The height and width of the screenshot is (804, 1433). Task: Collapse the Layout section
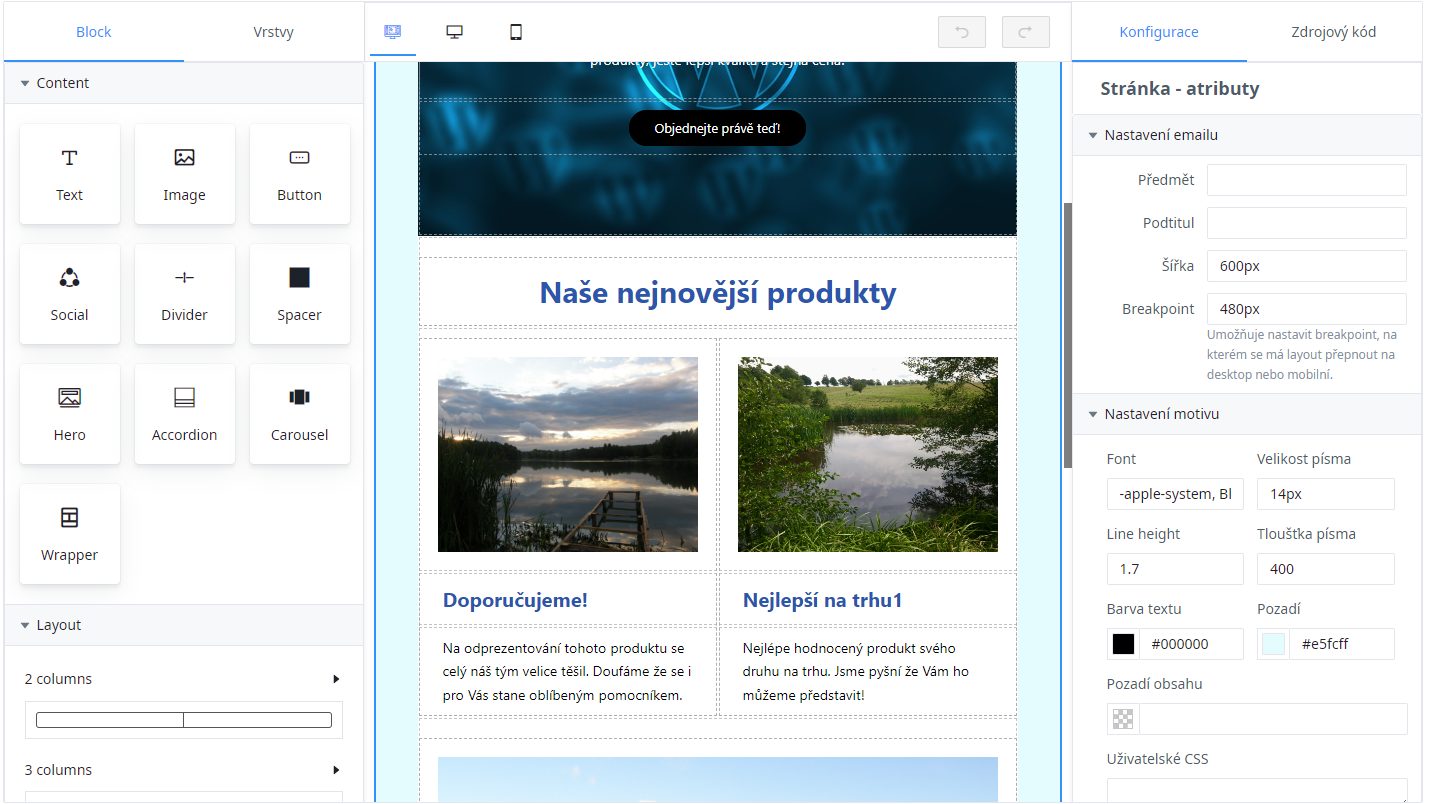(184, 625)
